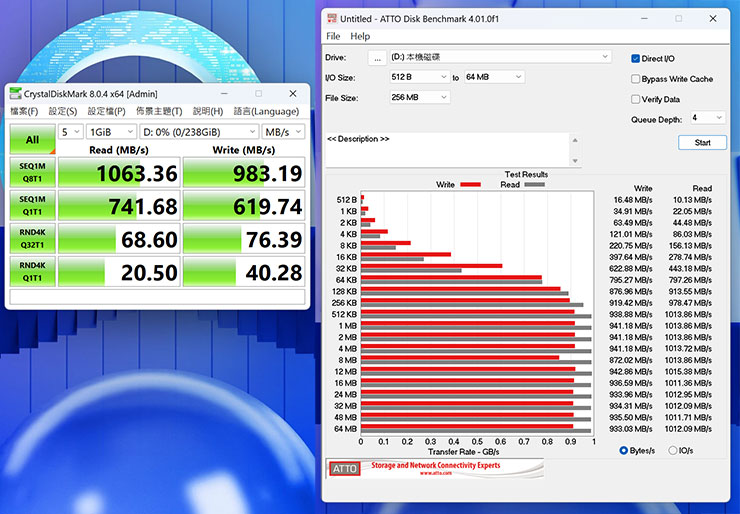Minimize the CrystalDiskMark window
The width and height of the screenshot is (740, 514).
pos(224,93)
